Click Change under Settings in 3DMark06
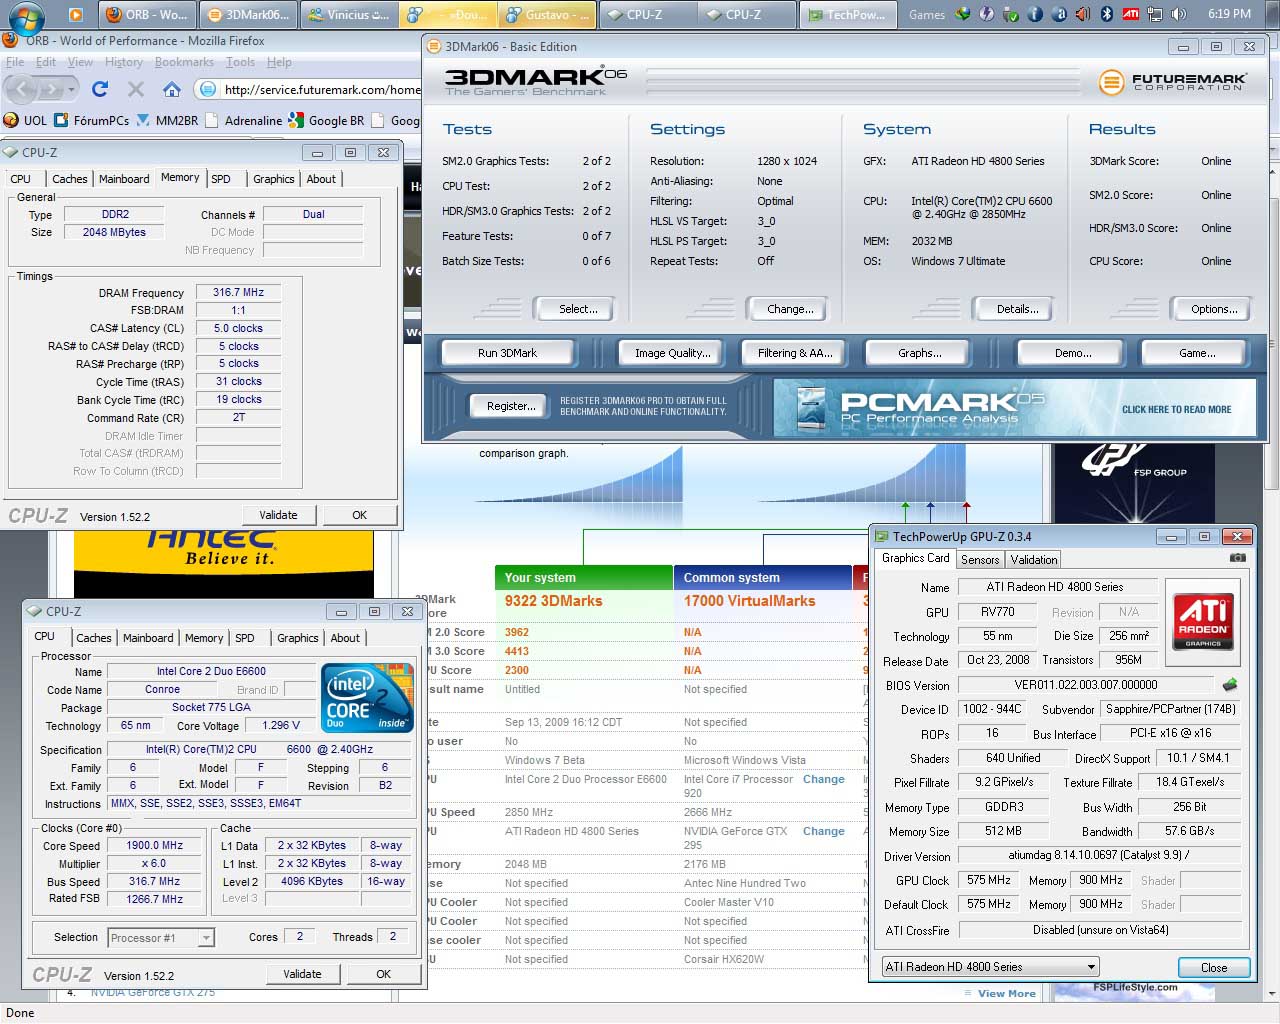This screenshot has width=1280, height=1024. coord(790,309)
